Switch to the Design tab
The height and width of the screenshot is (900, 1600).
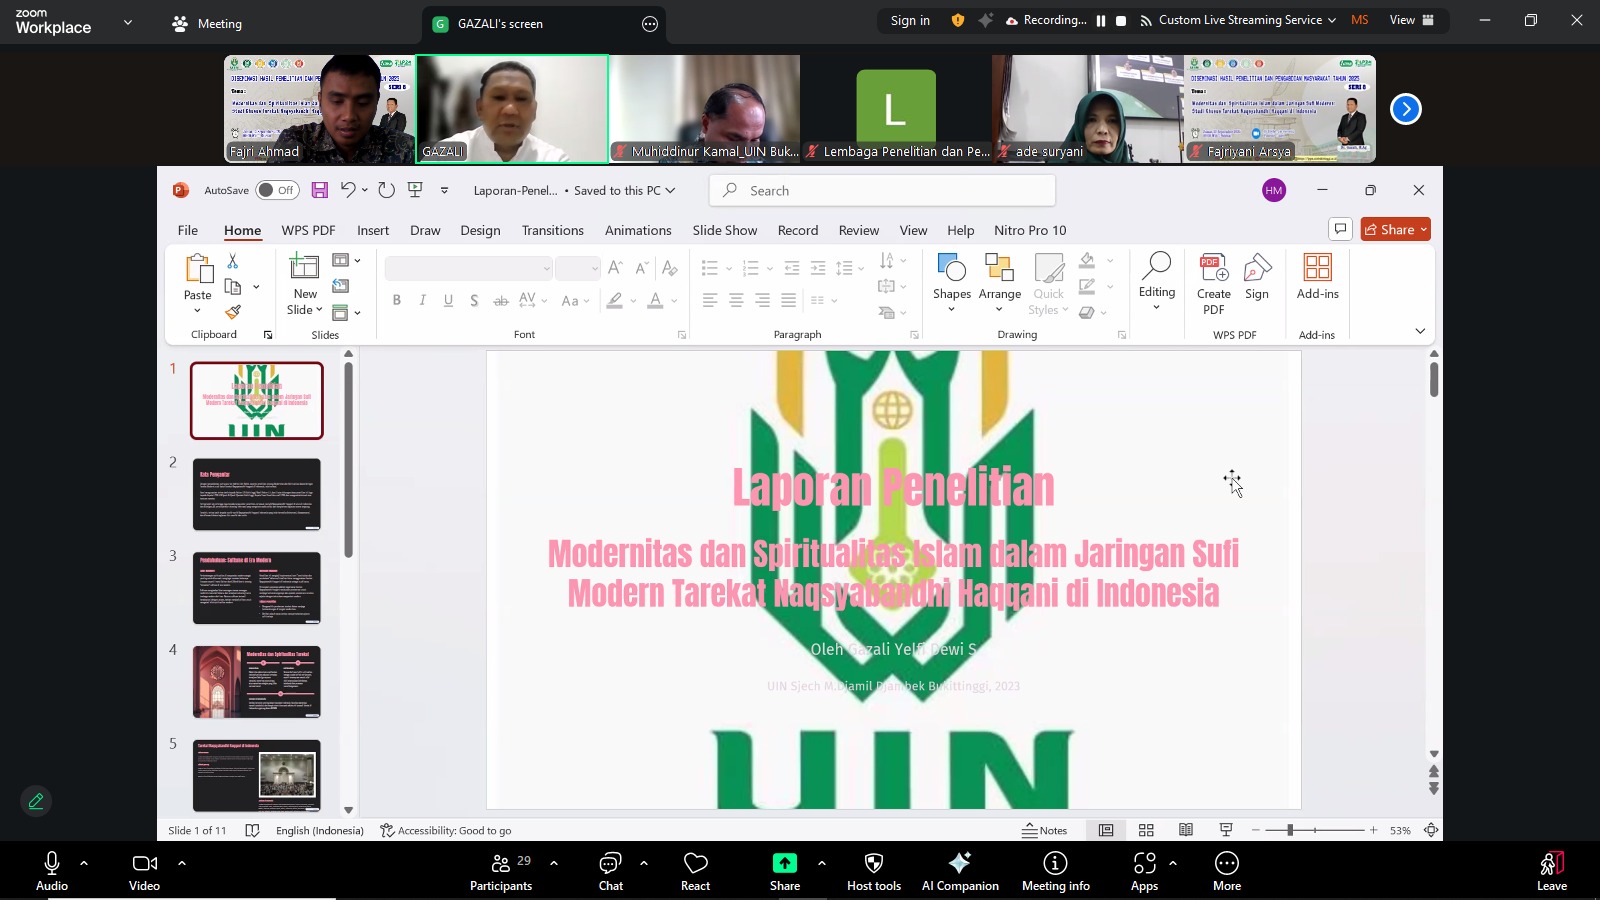(x=480, y=230)
